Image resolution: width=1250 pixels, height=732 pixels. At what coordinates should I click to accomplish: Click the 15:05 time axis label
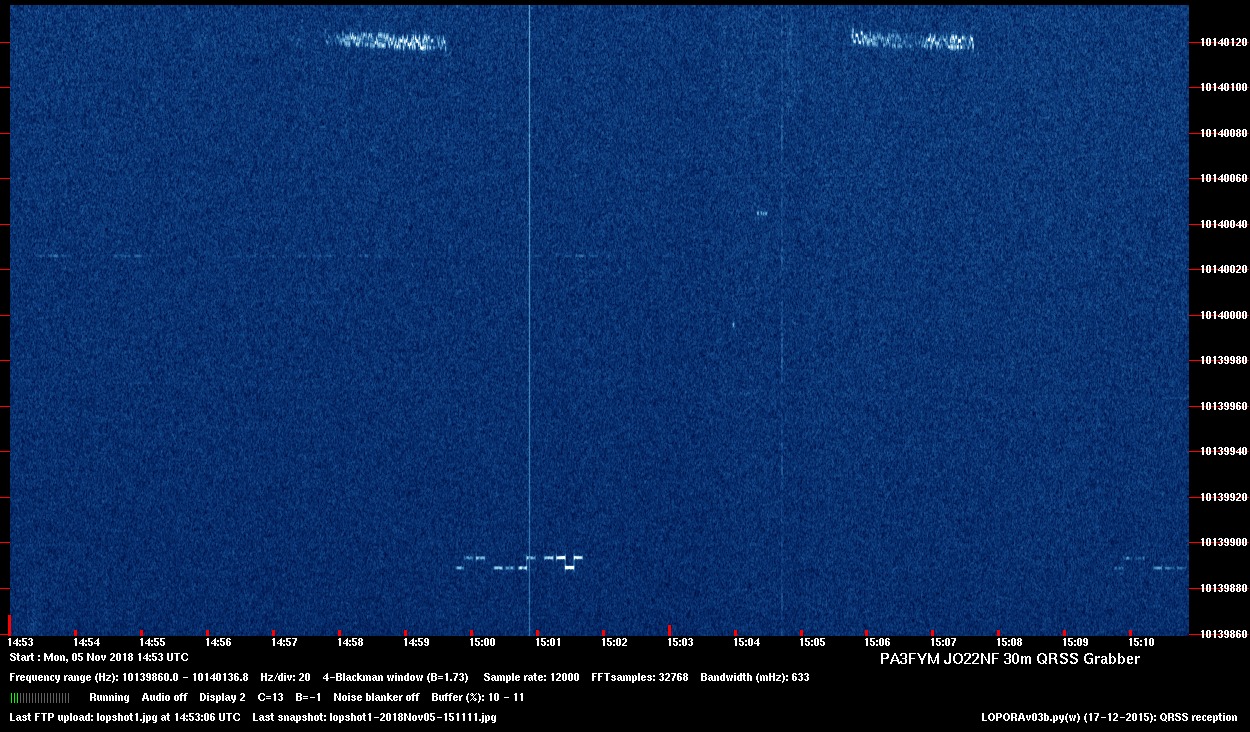(x=812, y=642)
